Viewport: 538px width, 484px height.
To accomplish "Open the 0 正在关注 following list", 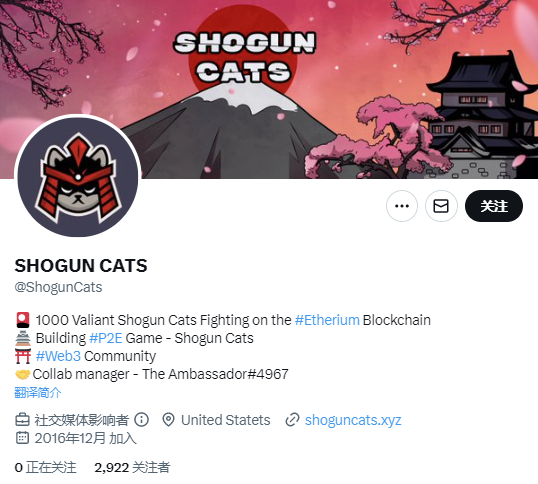I will (x=45, y=468).
